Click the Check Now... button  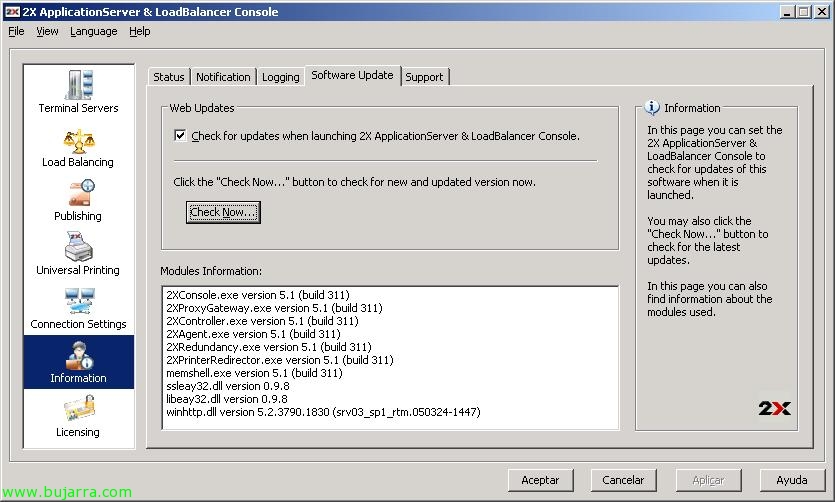[223, 212]
